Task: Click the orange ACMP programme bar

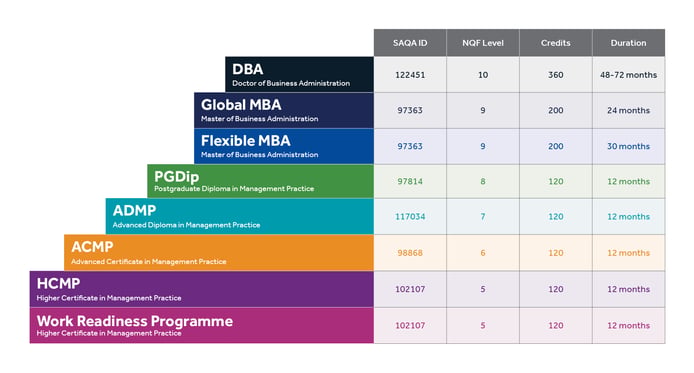Action: (219, 252)
